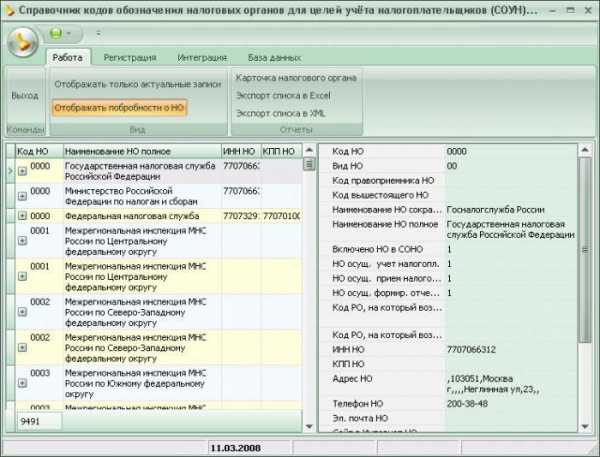Toggle Отображать подробности о НО
Image resolution: width=600 pixels, height=457 pixels.
pos(120,107)
